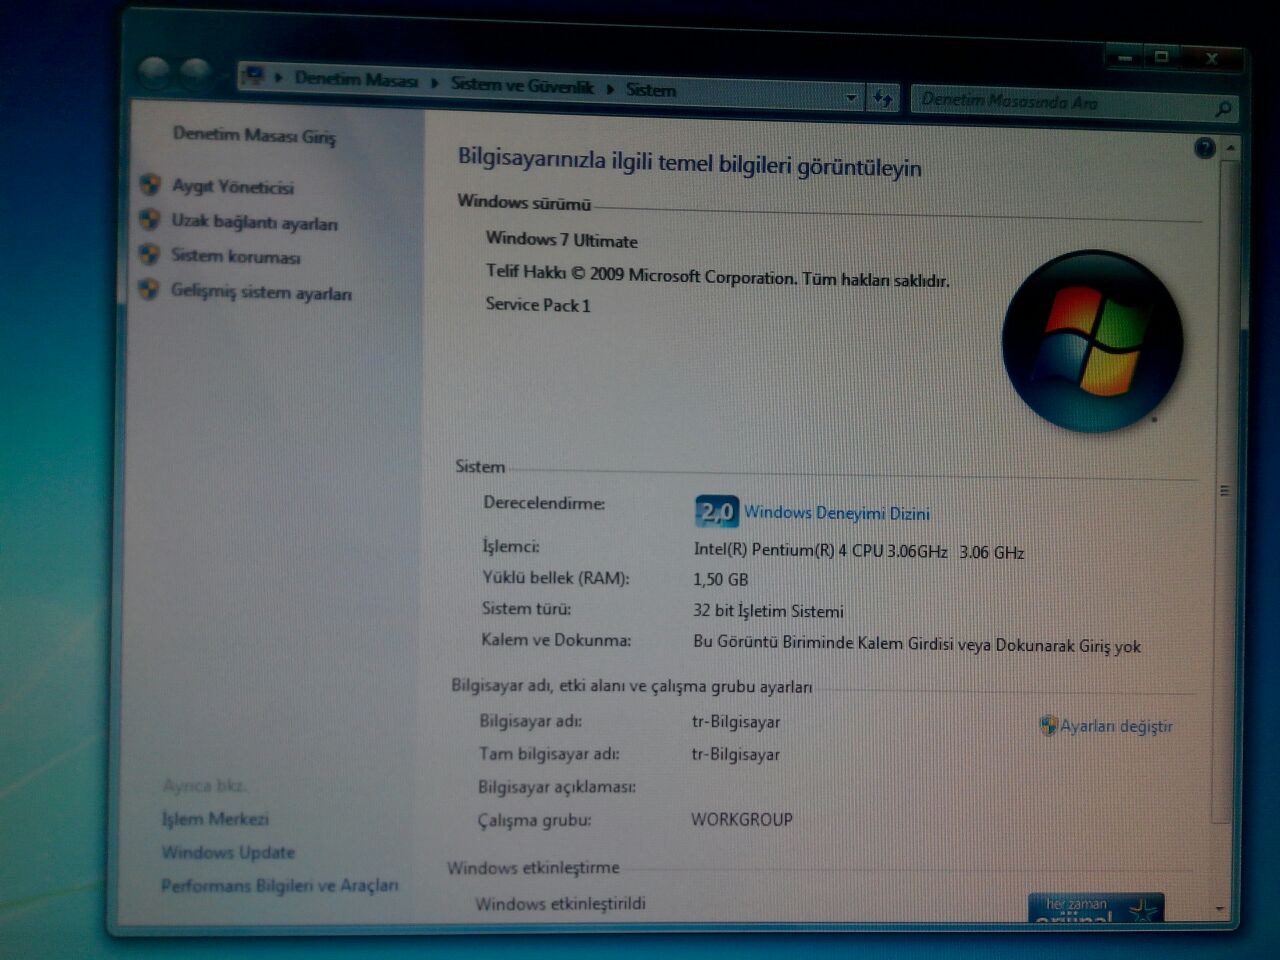
Task: Click the shield icon next to Aygıt Yöneticisi
Action: (150, 184)
